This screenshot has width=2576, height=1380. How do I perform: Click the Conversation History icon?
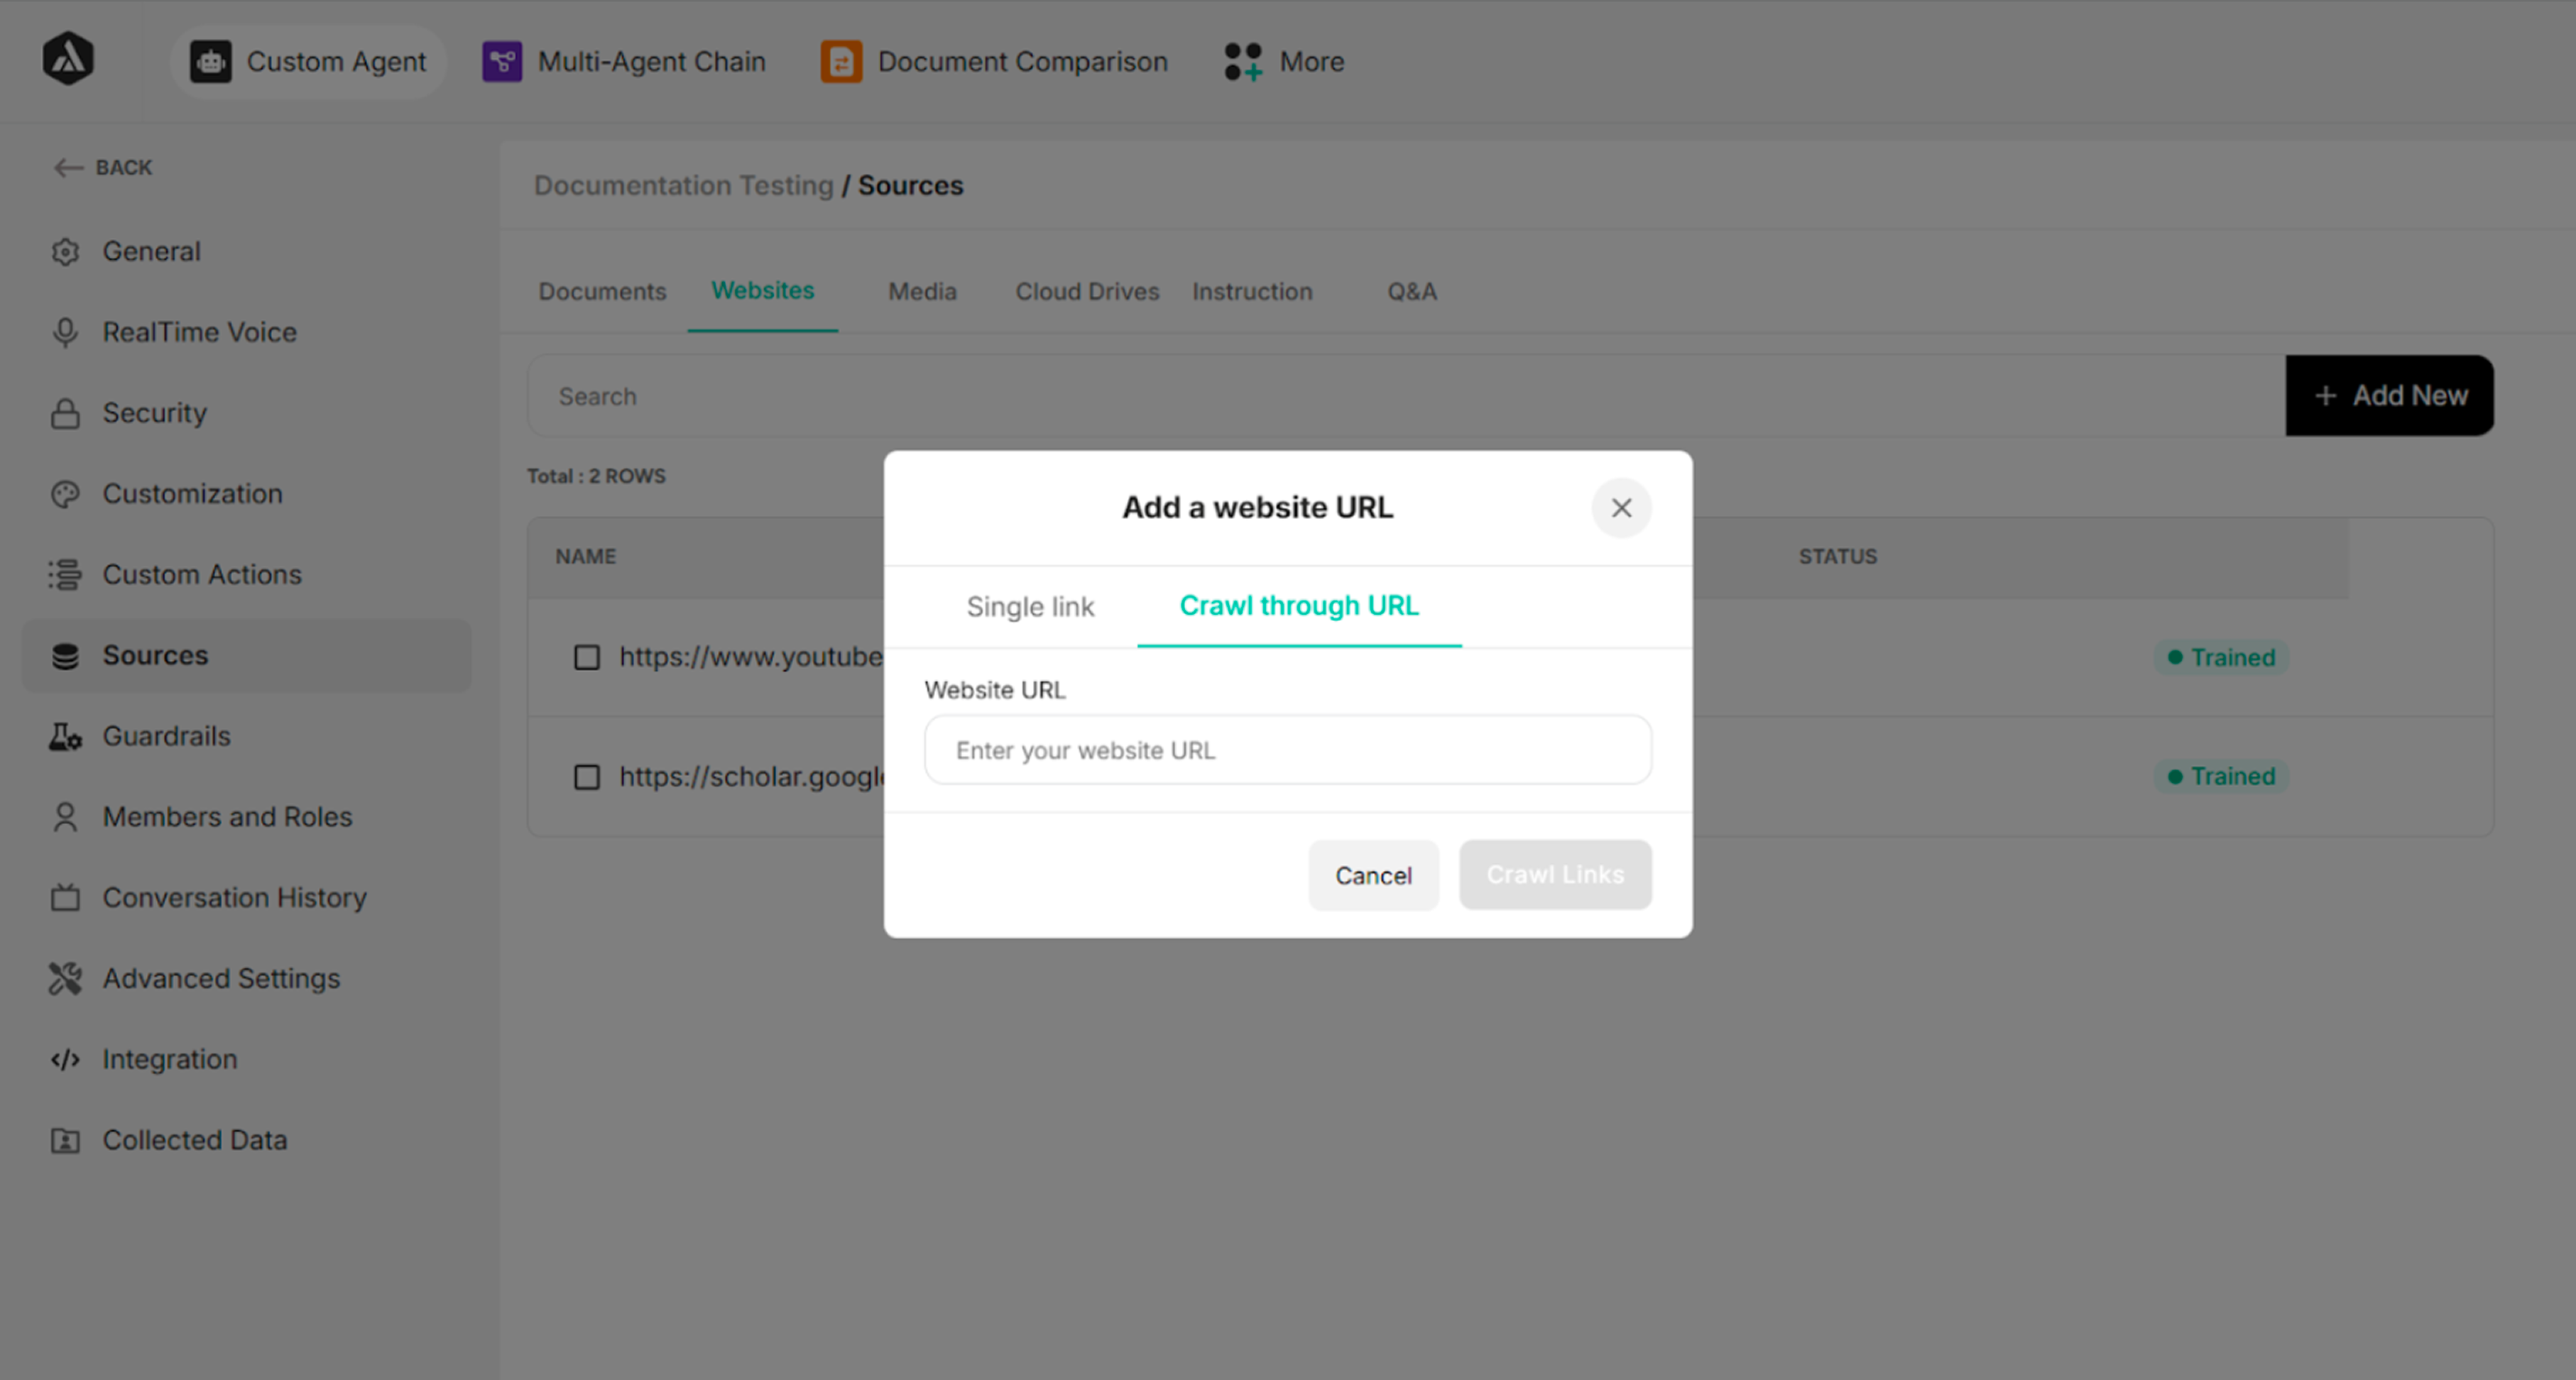pos(65,898)
